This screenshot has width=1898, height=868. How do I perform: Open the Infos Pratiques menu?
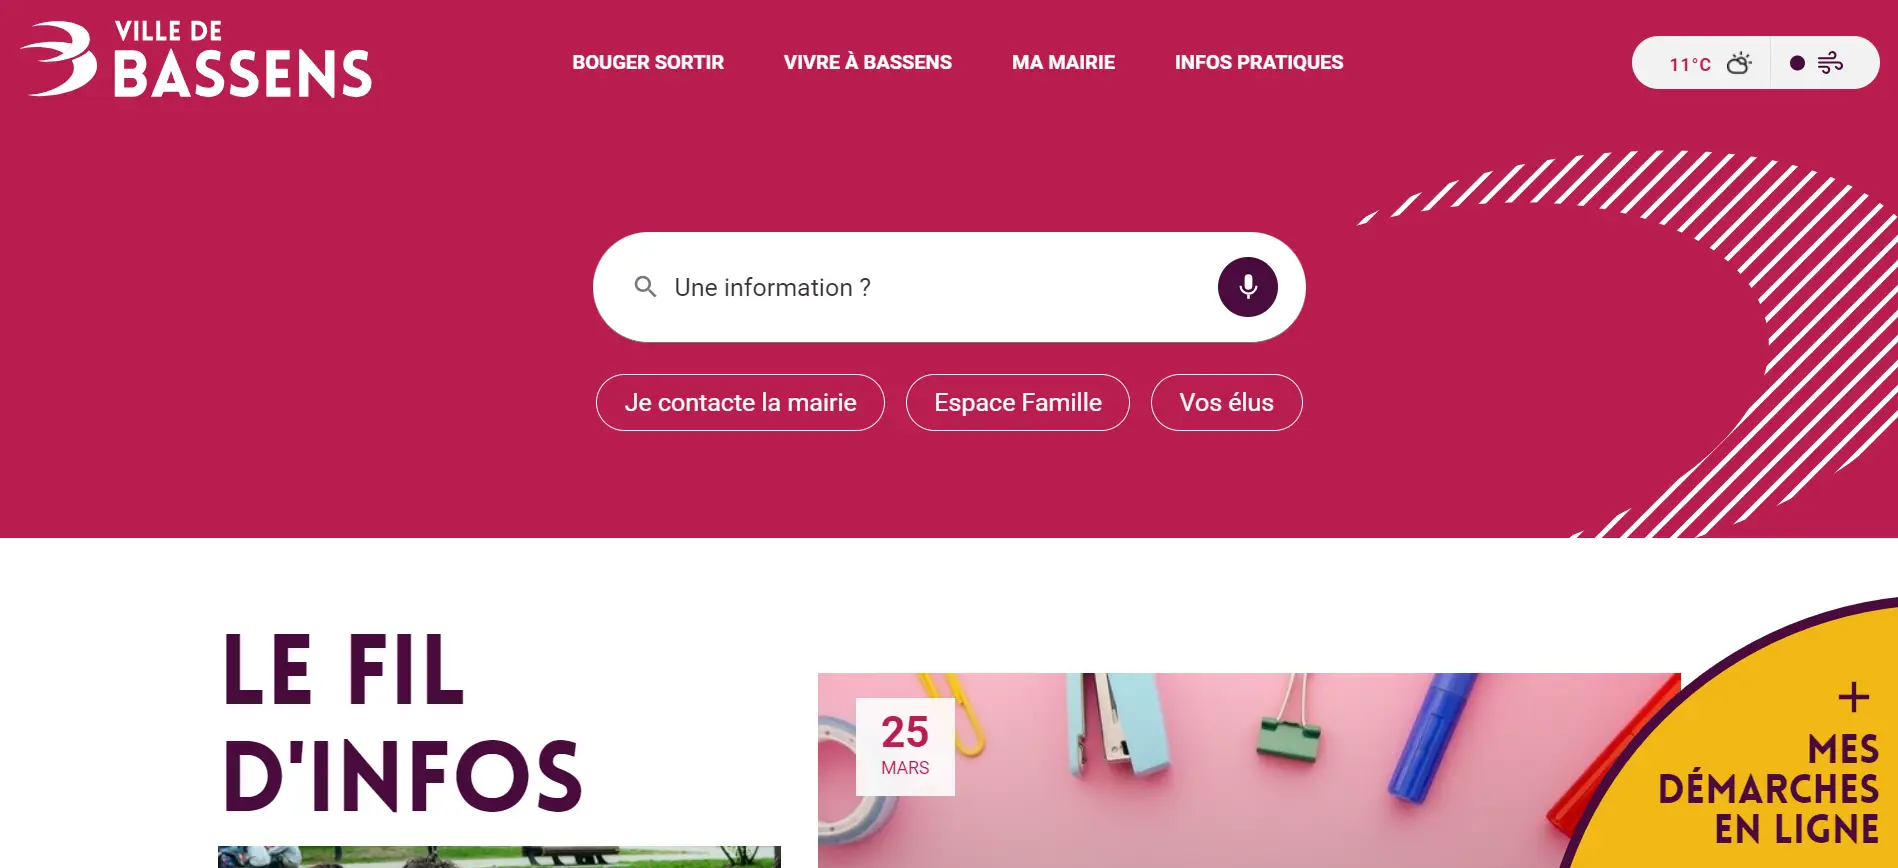coord(1259,62)
